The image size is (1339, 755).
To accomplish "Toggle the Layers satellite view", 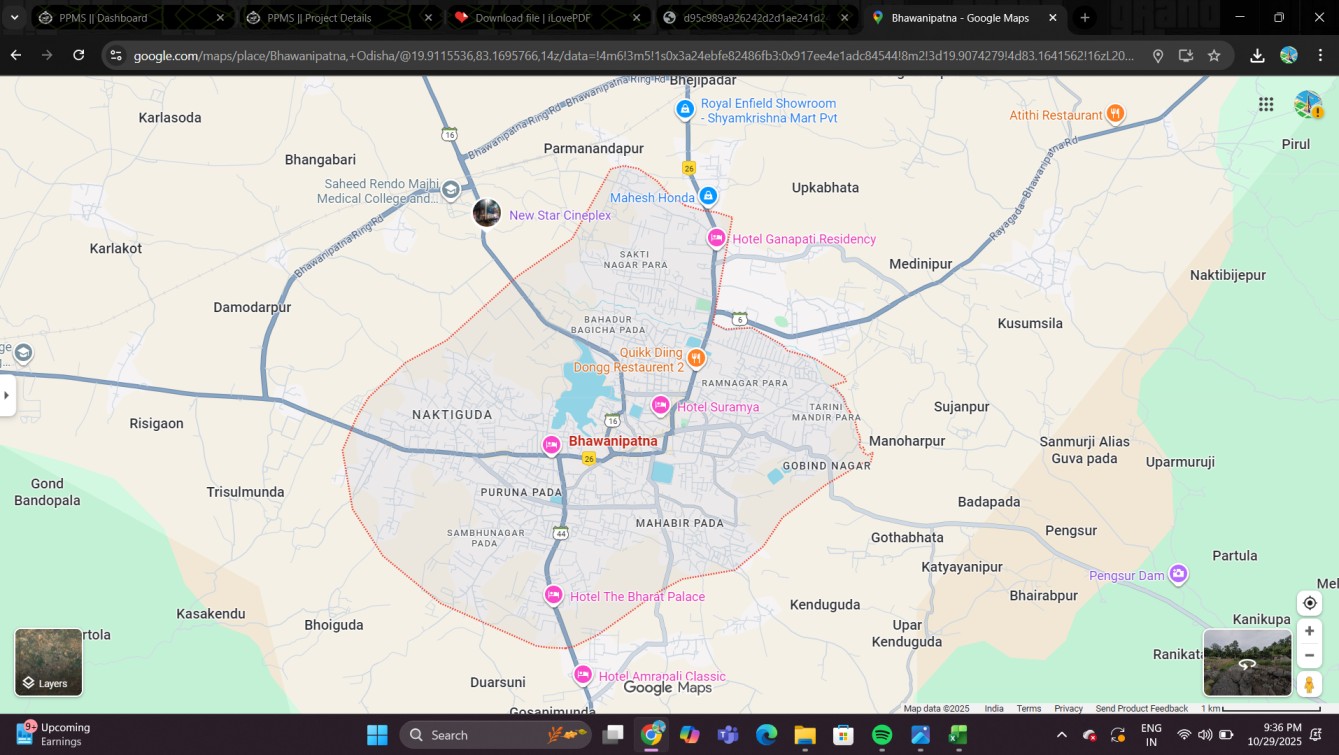I will pyautogui.click(x=49, y=662).
